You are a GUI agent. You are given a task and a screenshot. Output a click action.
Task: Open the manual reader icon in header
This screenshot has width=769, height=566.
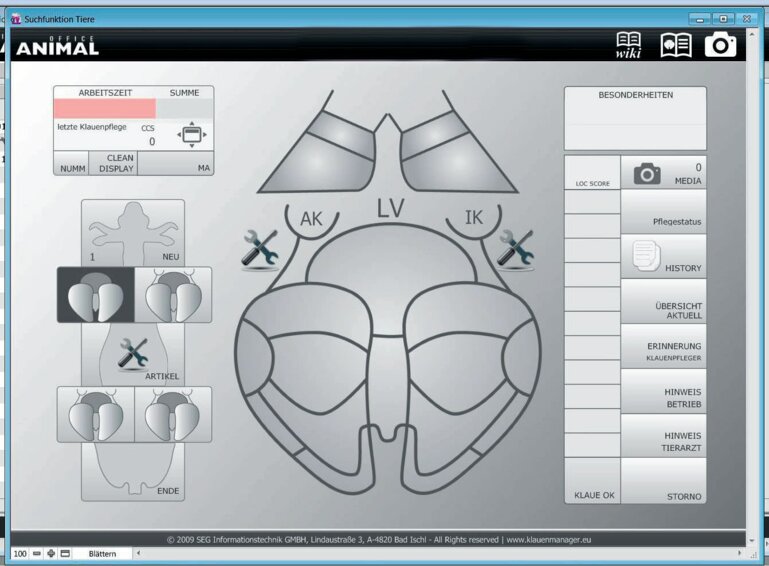tap(676, 45)
